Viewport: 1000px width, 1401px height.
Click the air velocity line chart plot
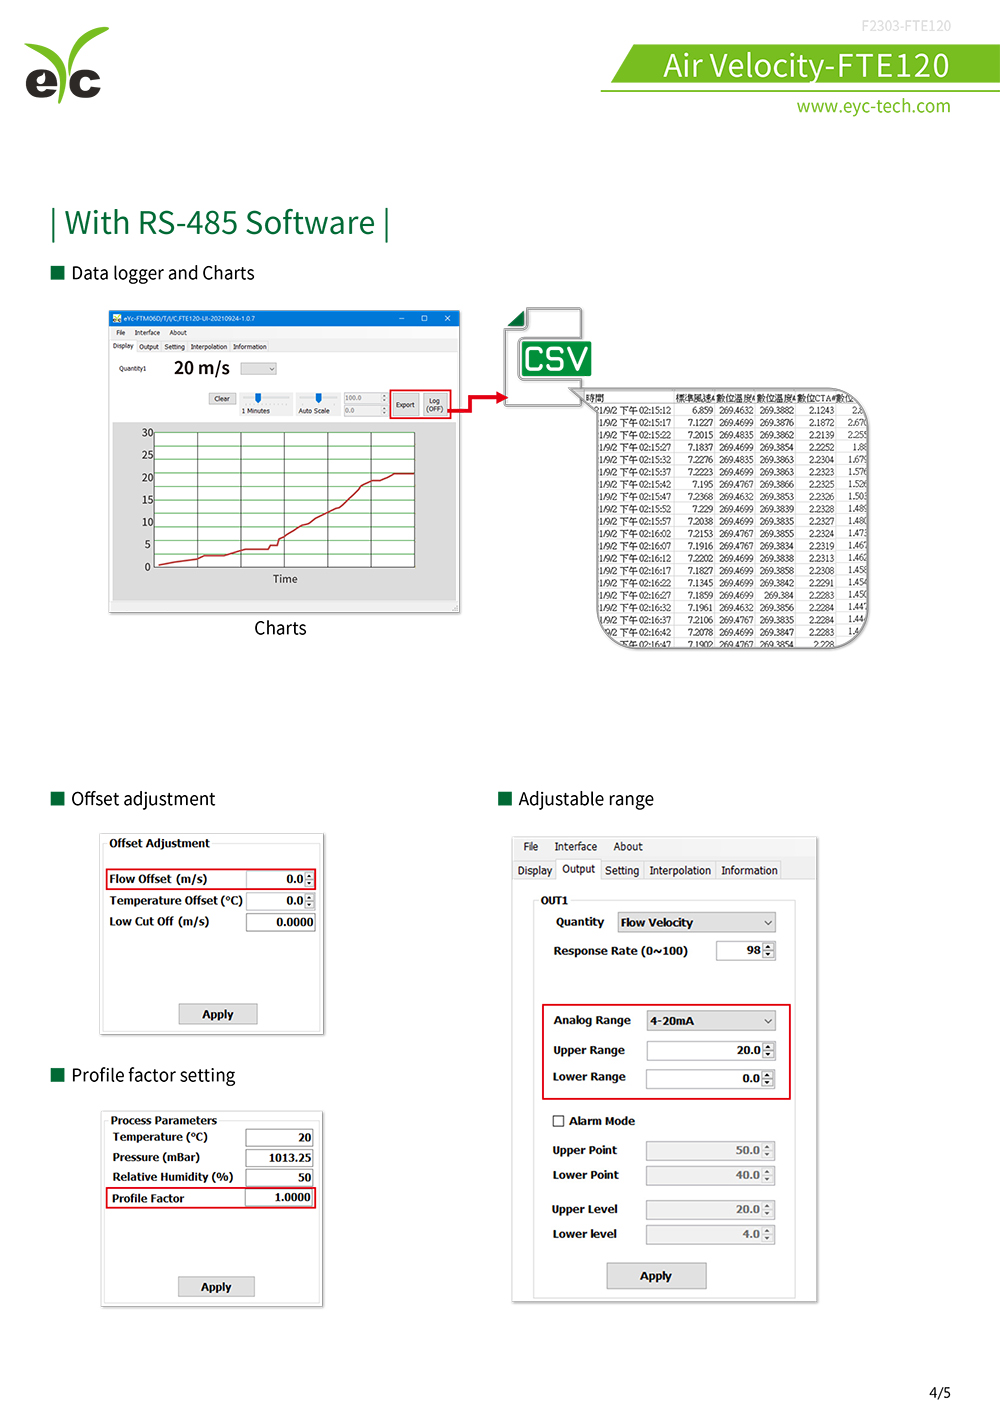click(x=284, y=500)
